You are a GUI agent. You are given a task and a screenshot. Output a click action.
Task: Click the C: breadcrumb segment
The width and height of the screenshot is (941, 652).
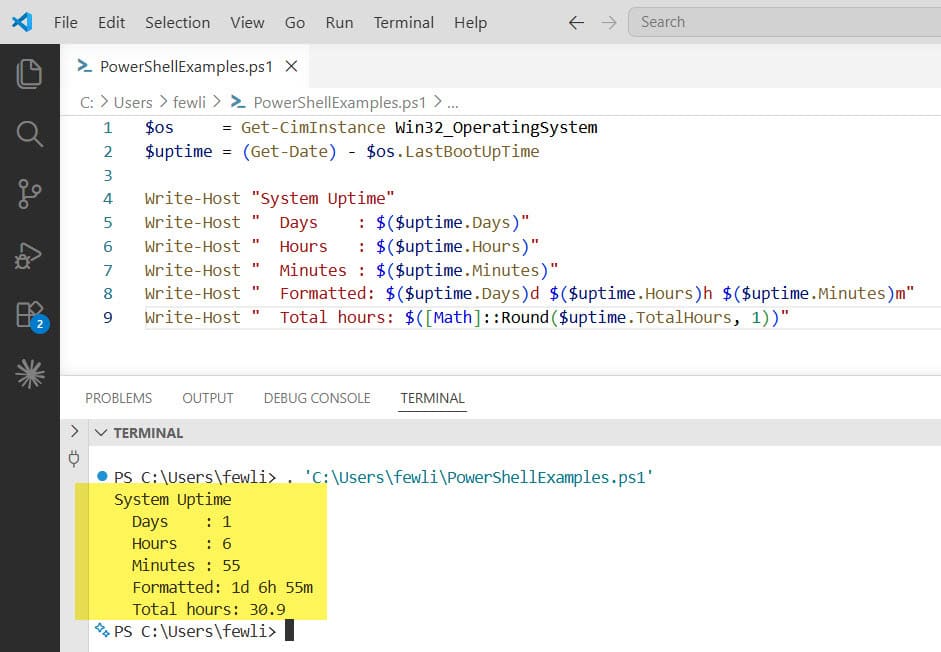coord(87,103)
